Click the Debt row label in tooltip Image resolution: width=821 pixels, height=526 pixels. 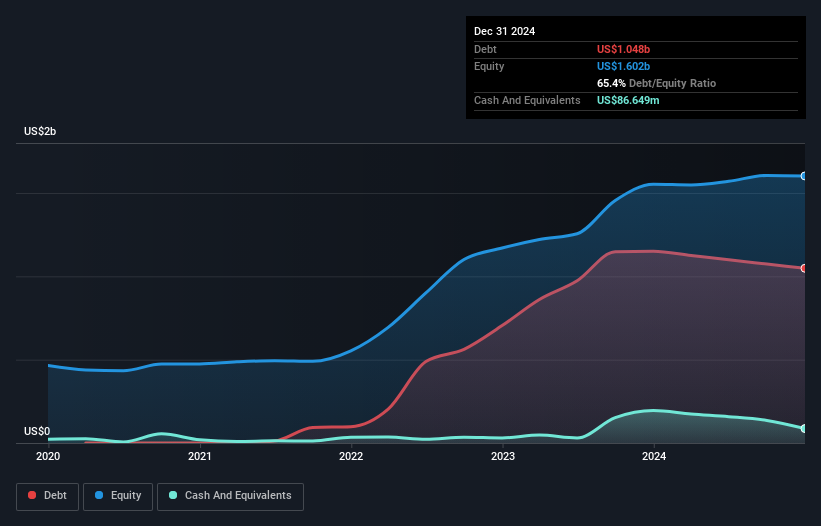485,49
